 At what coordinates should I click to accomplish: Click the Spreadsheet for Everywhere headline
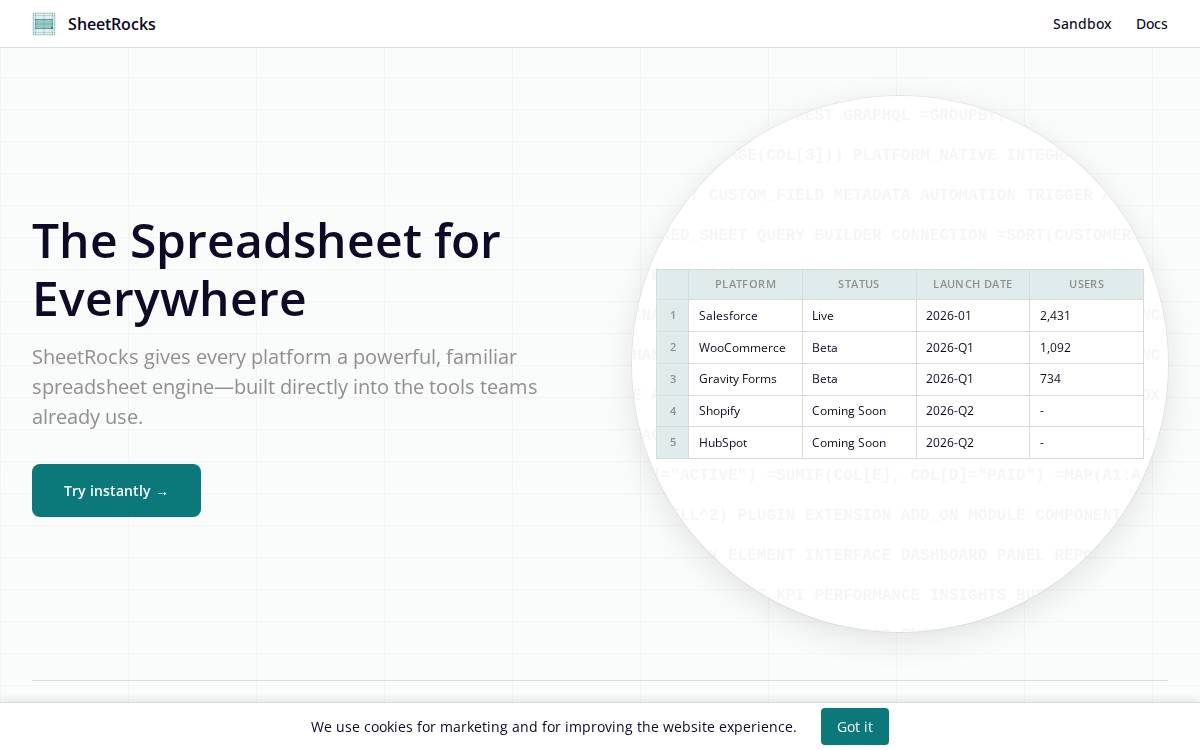click(267, 269)
